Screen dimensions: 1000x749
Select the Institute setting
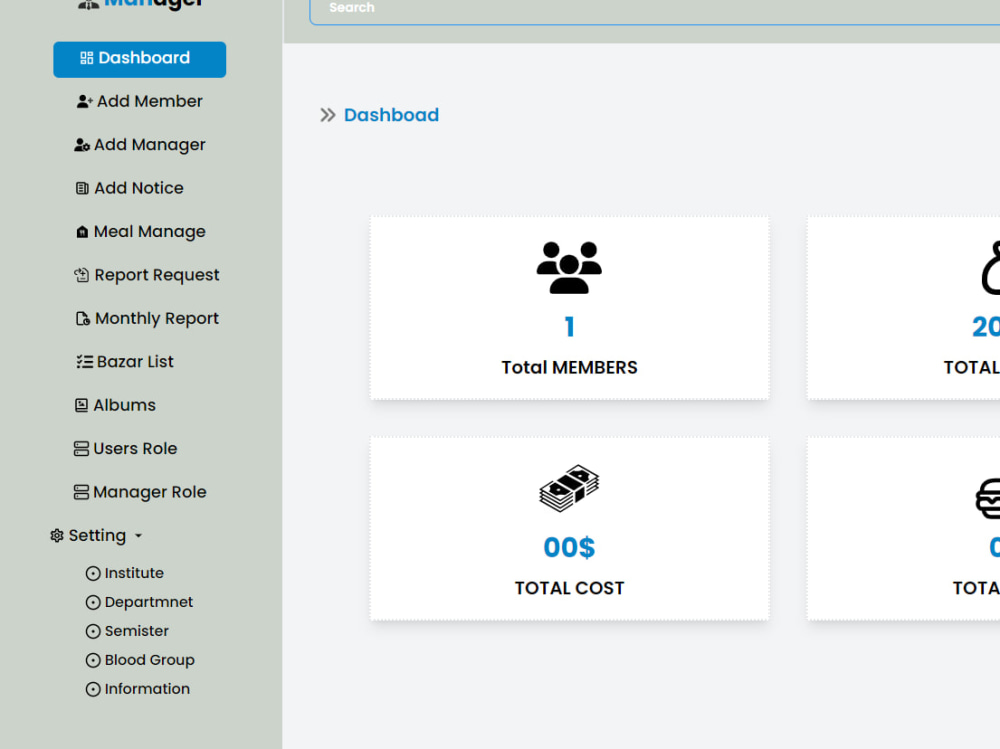(125, 574)
